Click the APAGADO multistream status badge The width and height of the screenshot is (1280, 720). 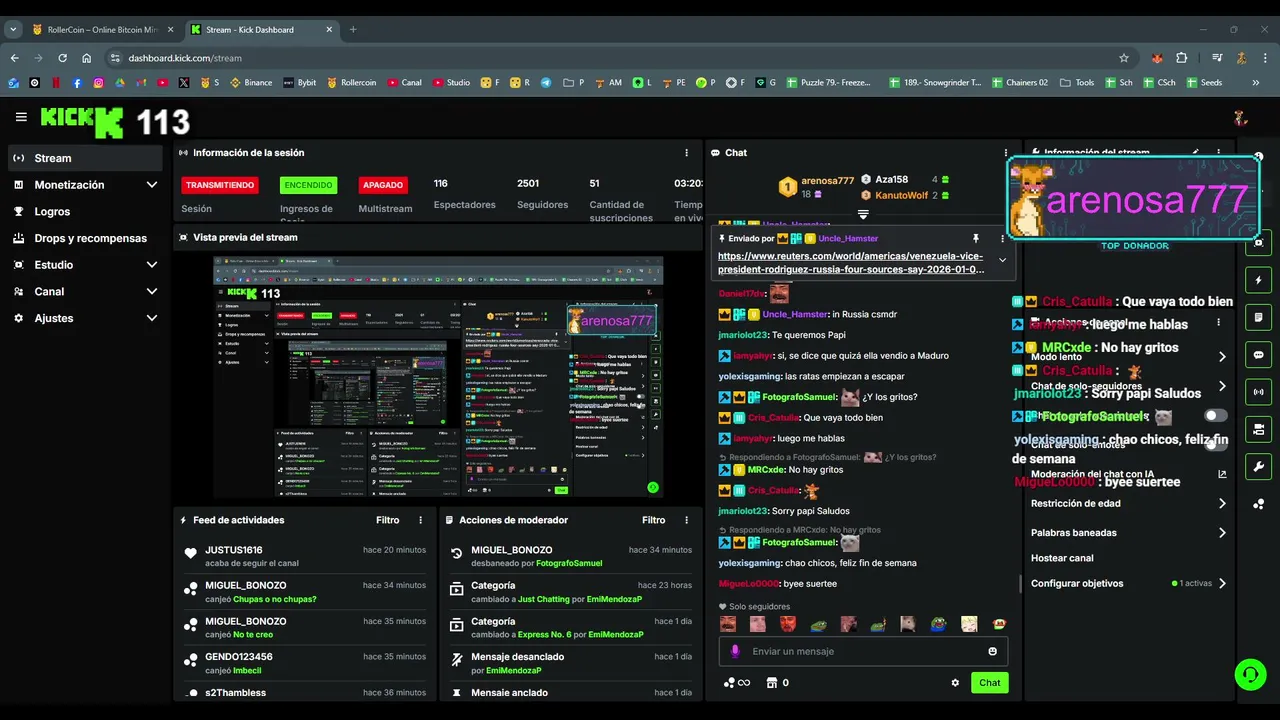coord(383,185)
